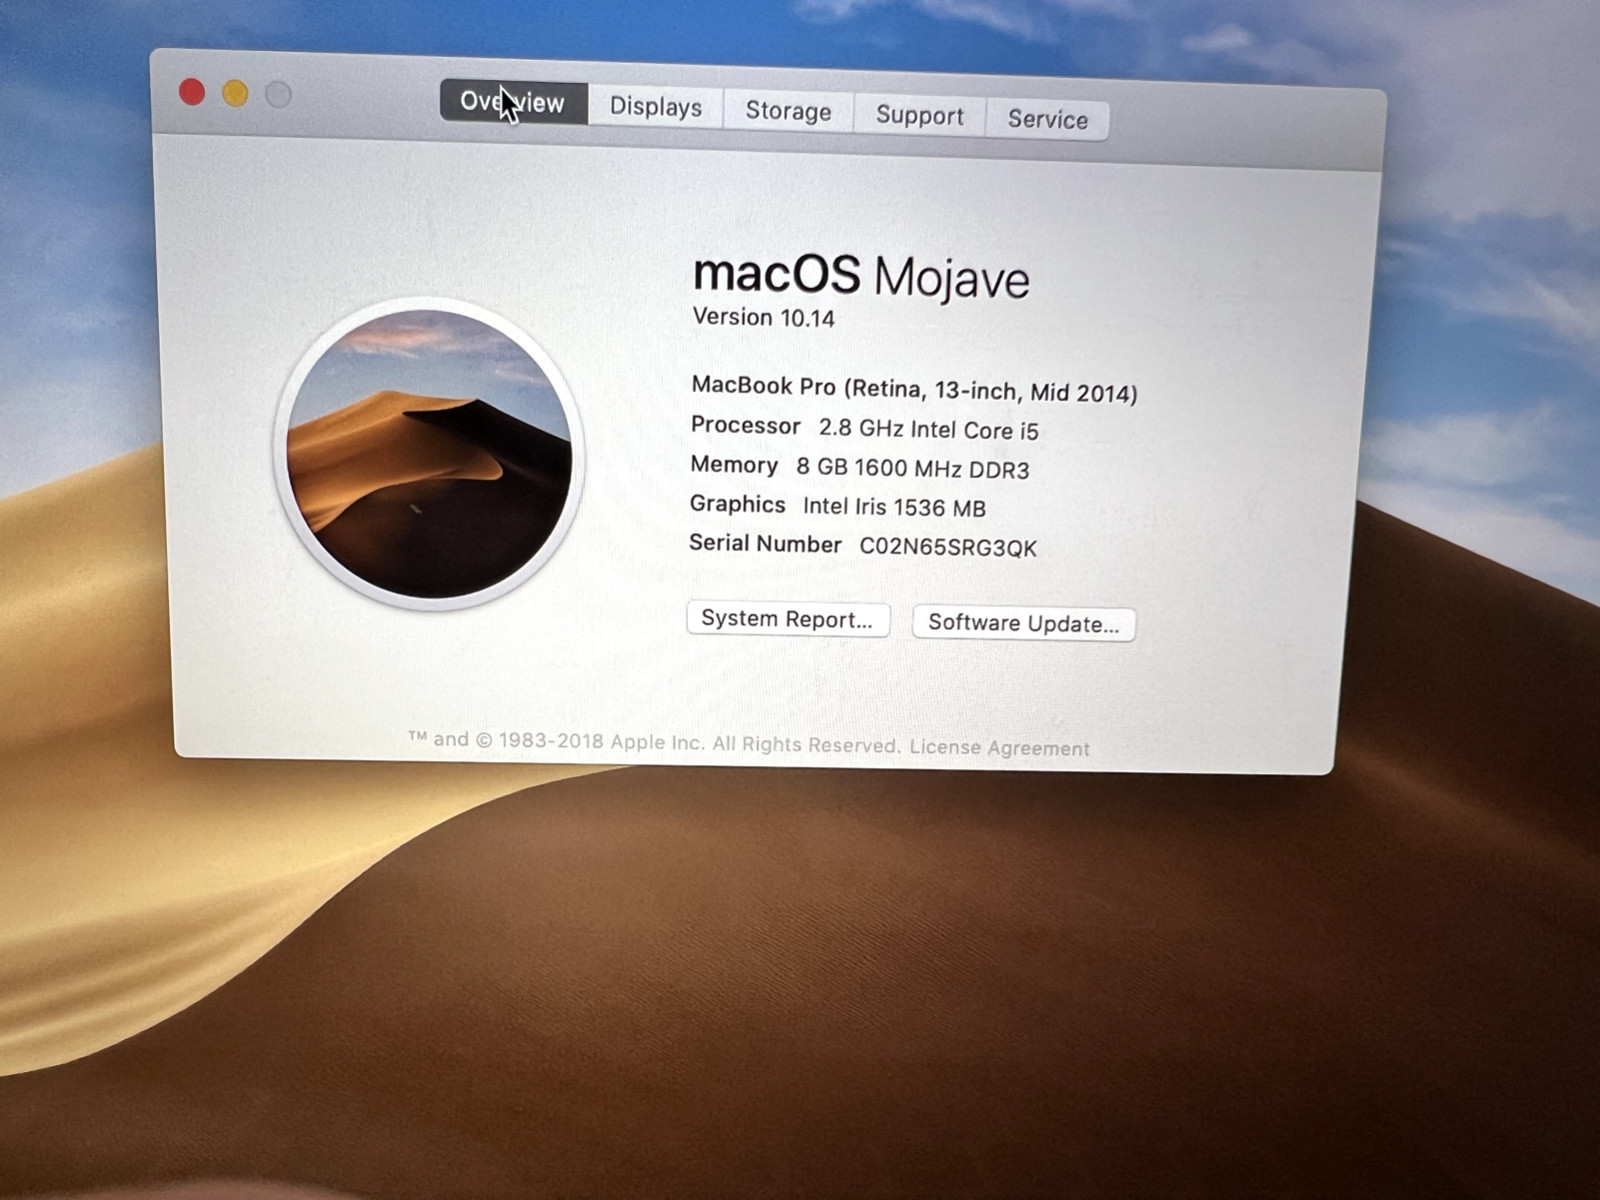The width and height of the screenshot is (1600, 1200).
Task: Open the Service tab
Action: 1047,120
